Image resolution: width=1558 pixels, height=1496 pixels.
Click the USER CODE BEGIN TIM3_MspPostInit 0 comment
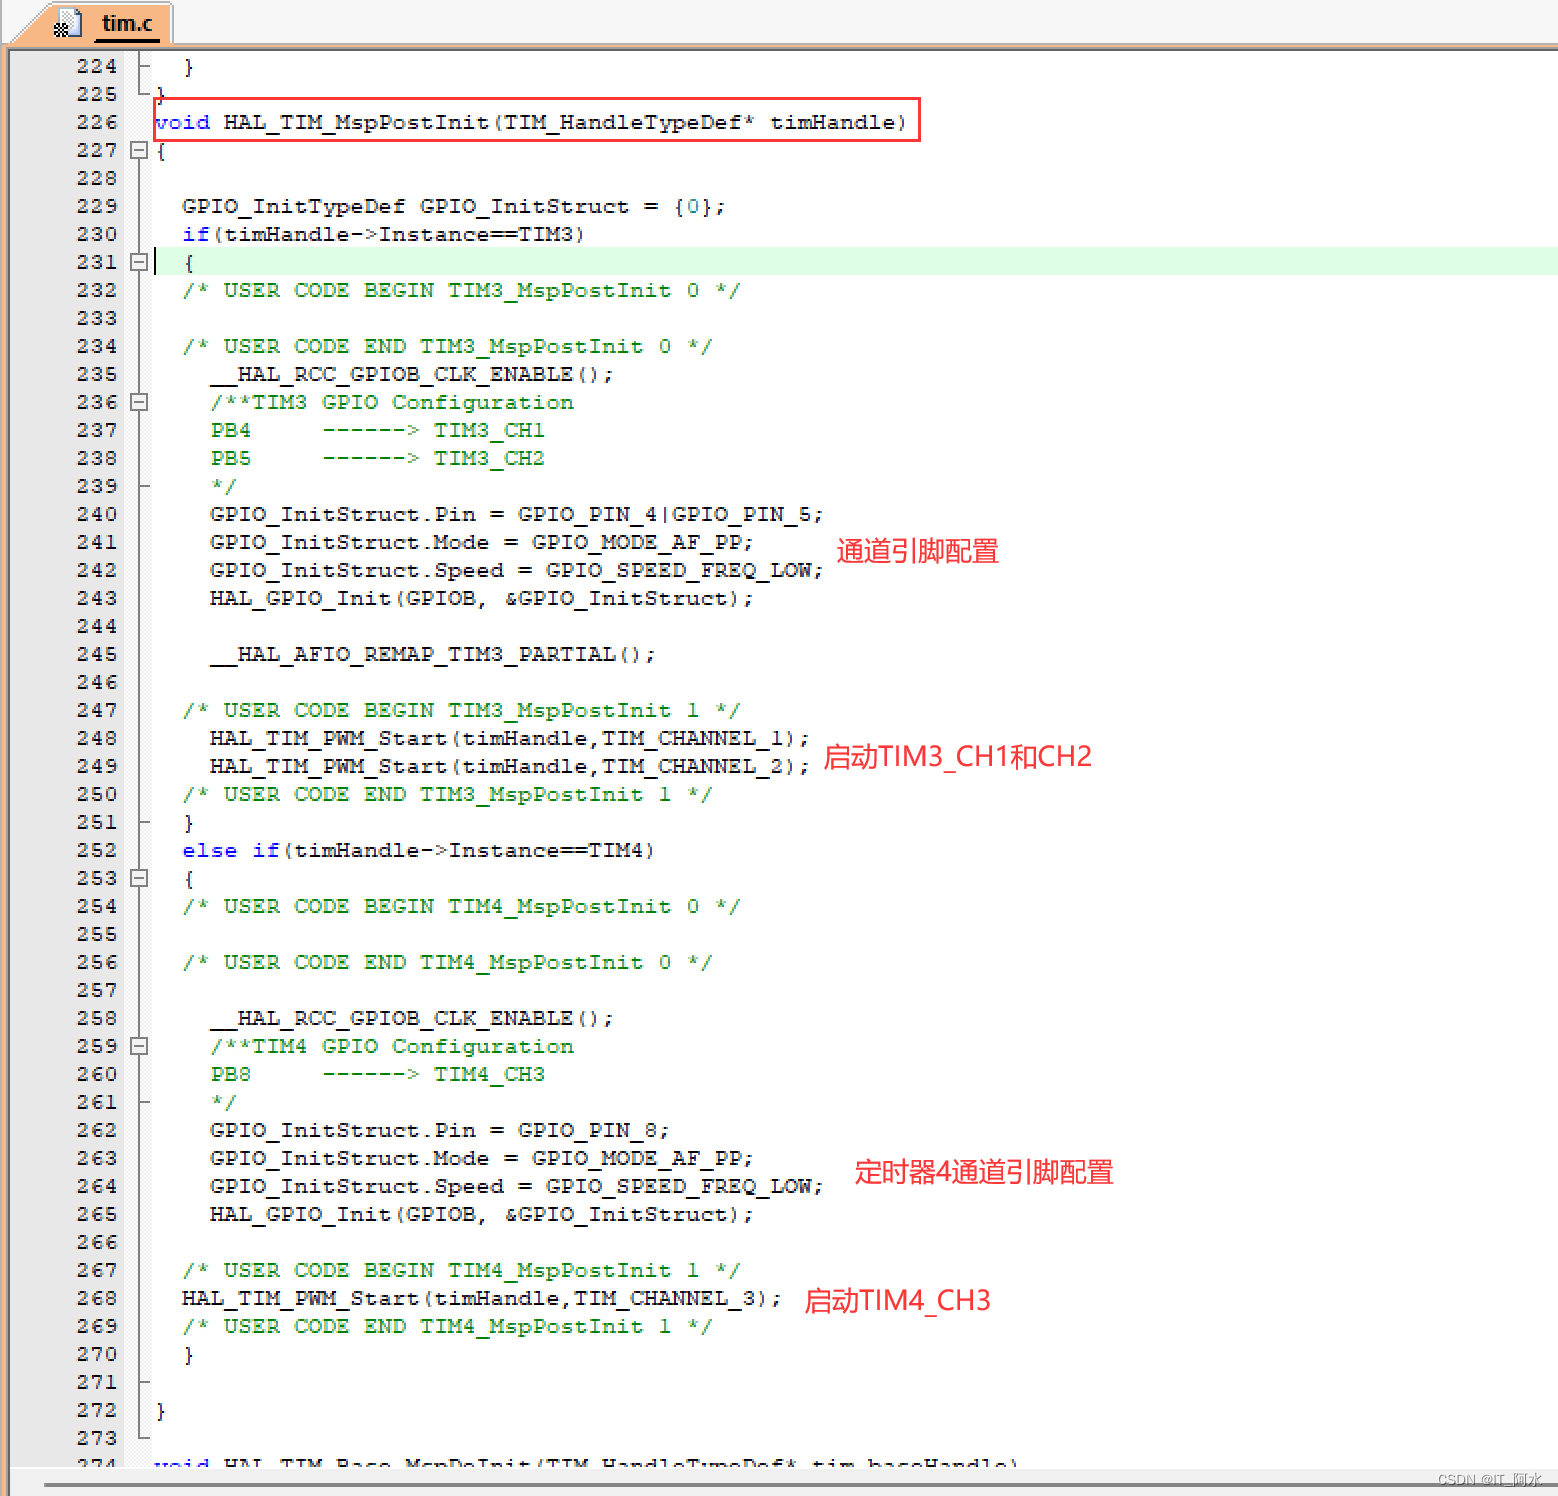pyautogui.click(x=461, y=290)
